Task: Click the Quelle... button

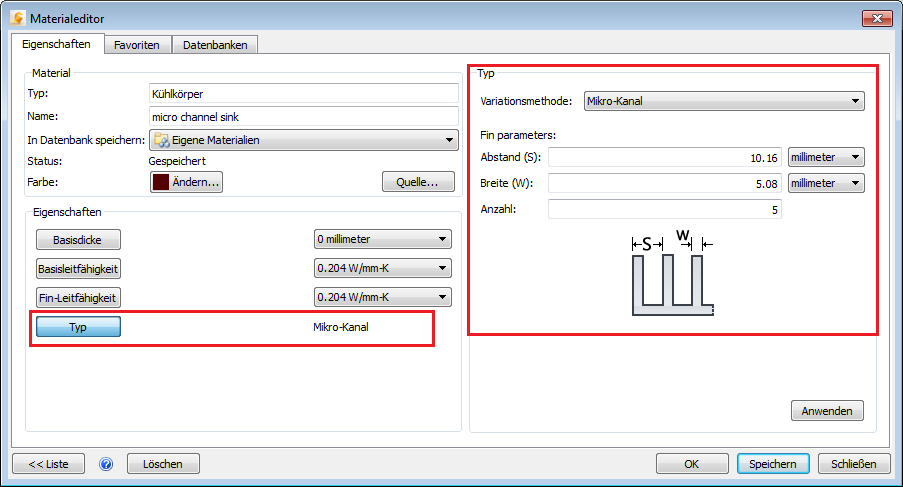Action: pyautogui.click(x=418, y=182)
